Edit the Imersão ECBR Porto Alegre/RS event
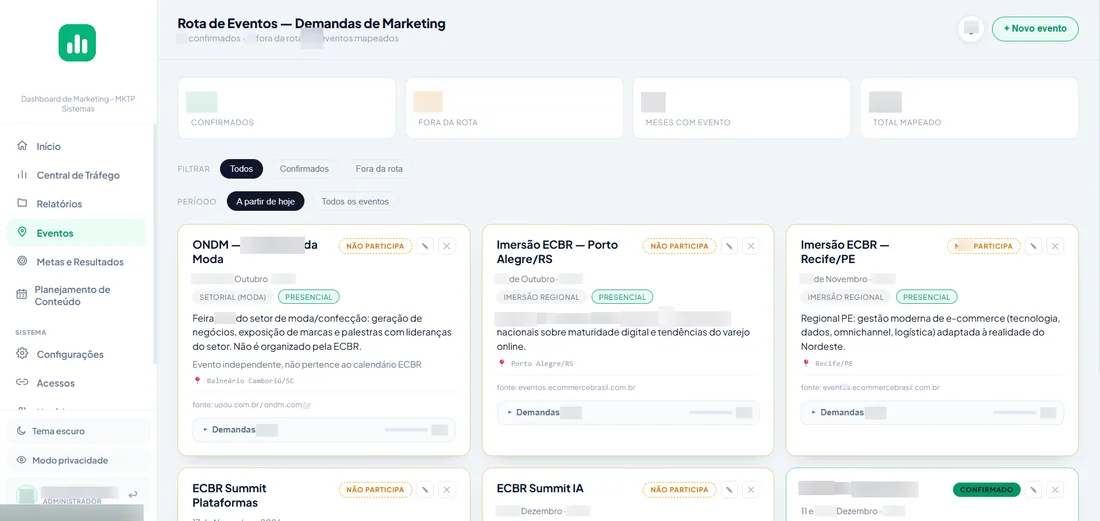Viewport: 1100px width, 521px height. coord(729,246)
